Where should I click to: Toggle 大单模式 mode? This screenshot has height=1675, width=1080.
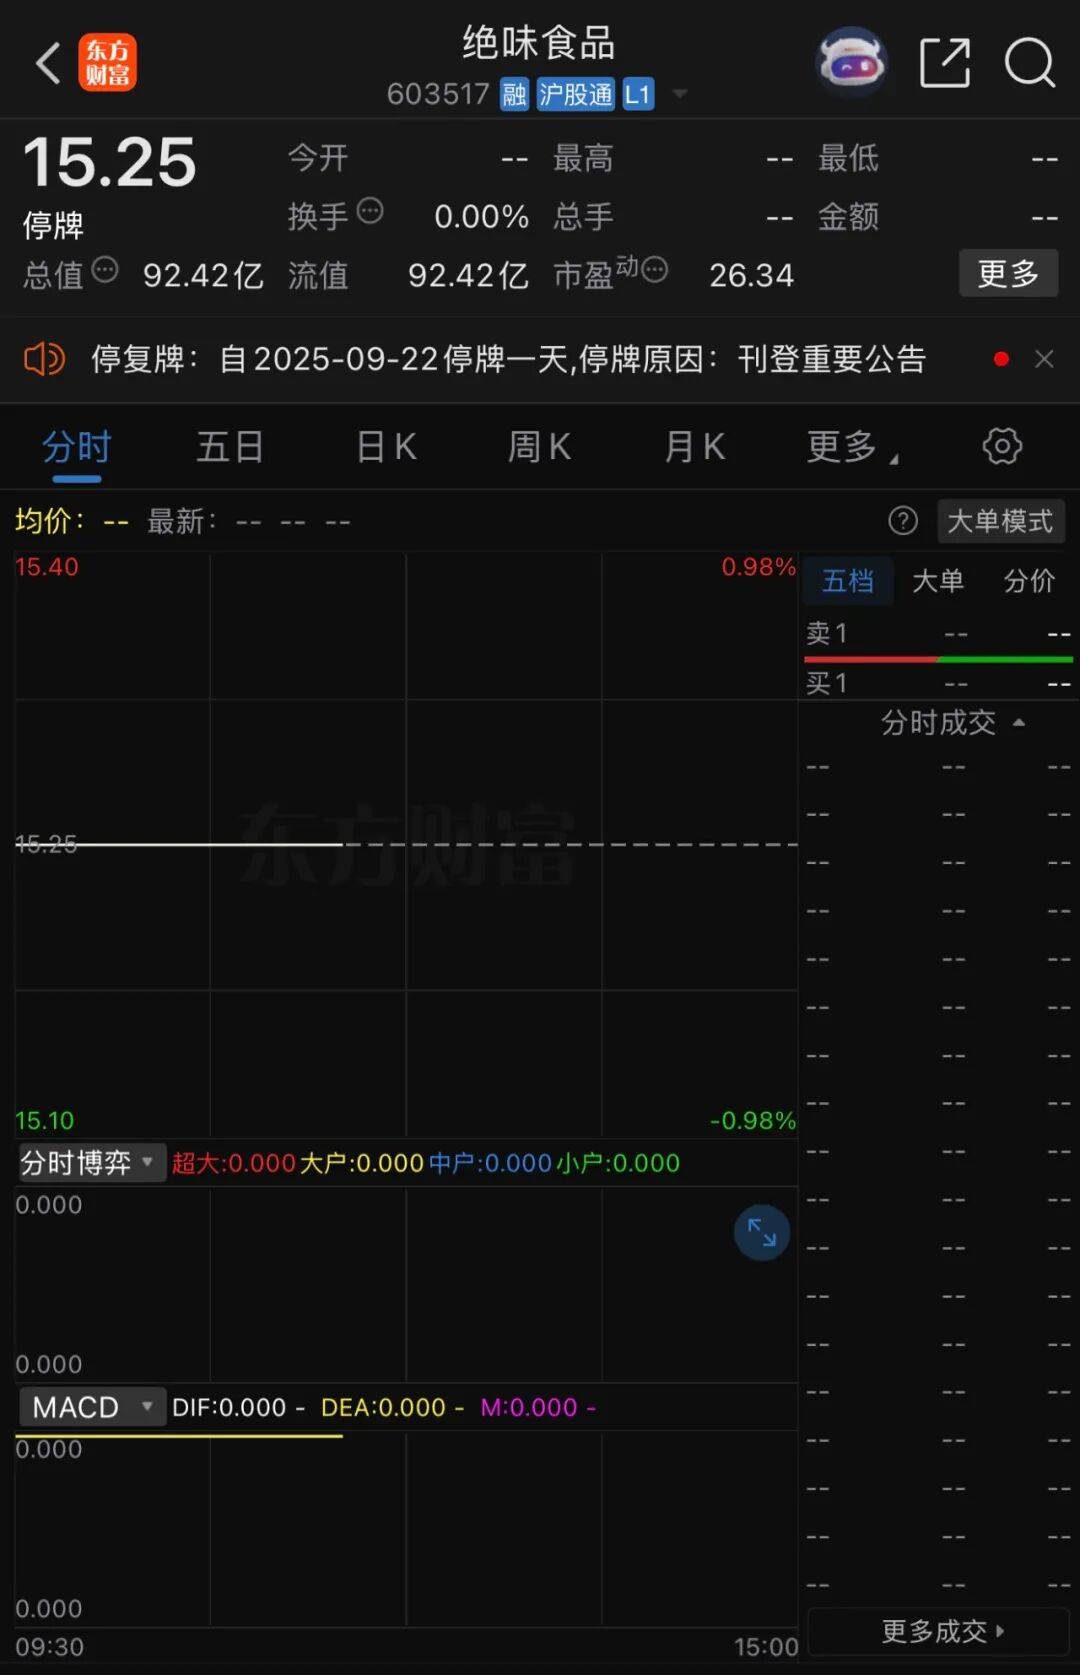click(999, 521)
